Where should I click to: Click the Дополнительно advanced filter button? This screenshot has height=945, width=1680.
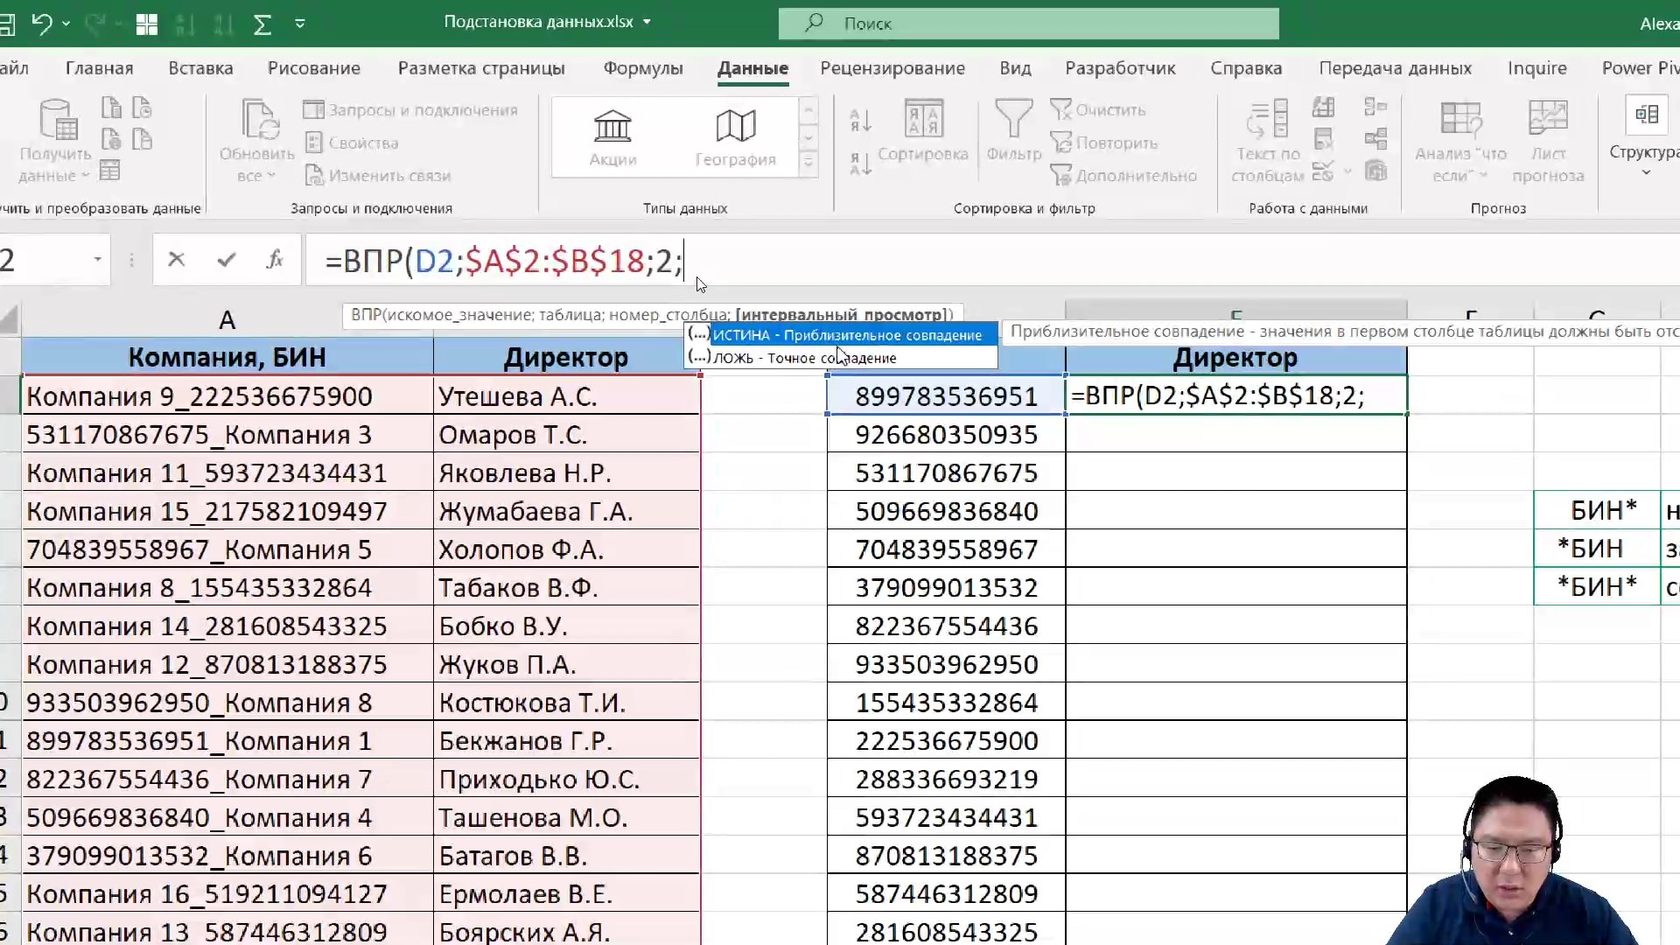click(x=1124, y=176)
